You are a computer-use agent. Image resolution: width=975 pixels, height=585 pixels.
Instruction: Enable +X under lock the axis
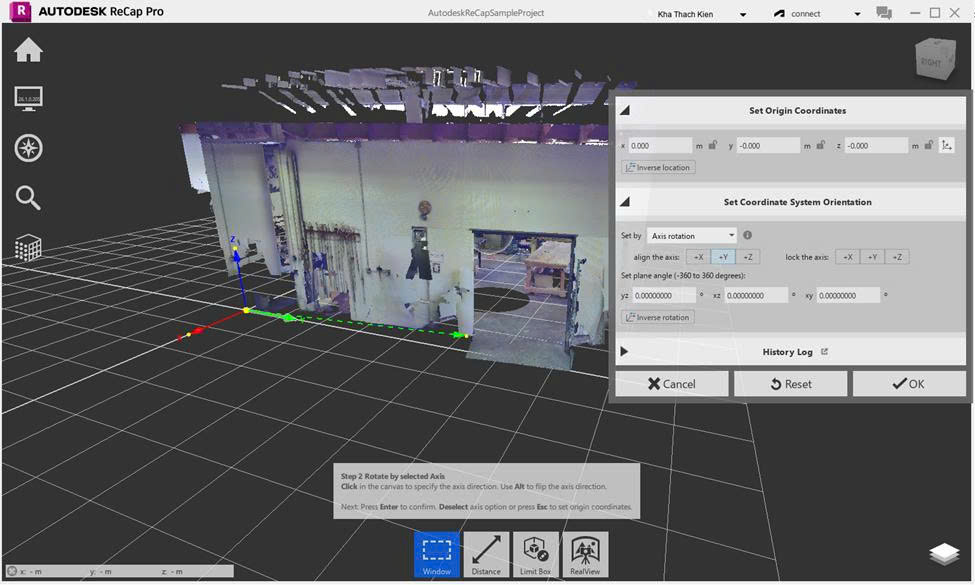click(848, 257)
